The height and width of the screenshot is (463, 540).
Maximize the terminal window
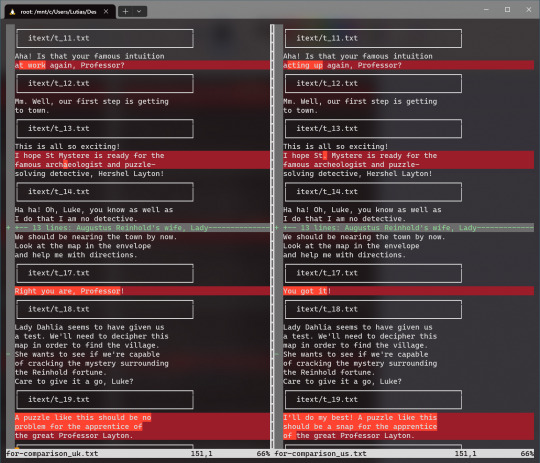click(x=507, y=10)
